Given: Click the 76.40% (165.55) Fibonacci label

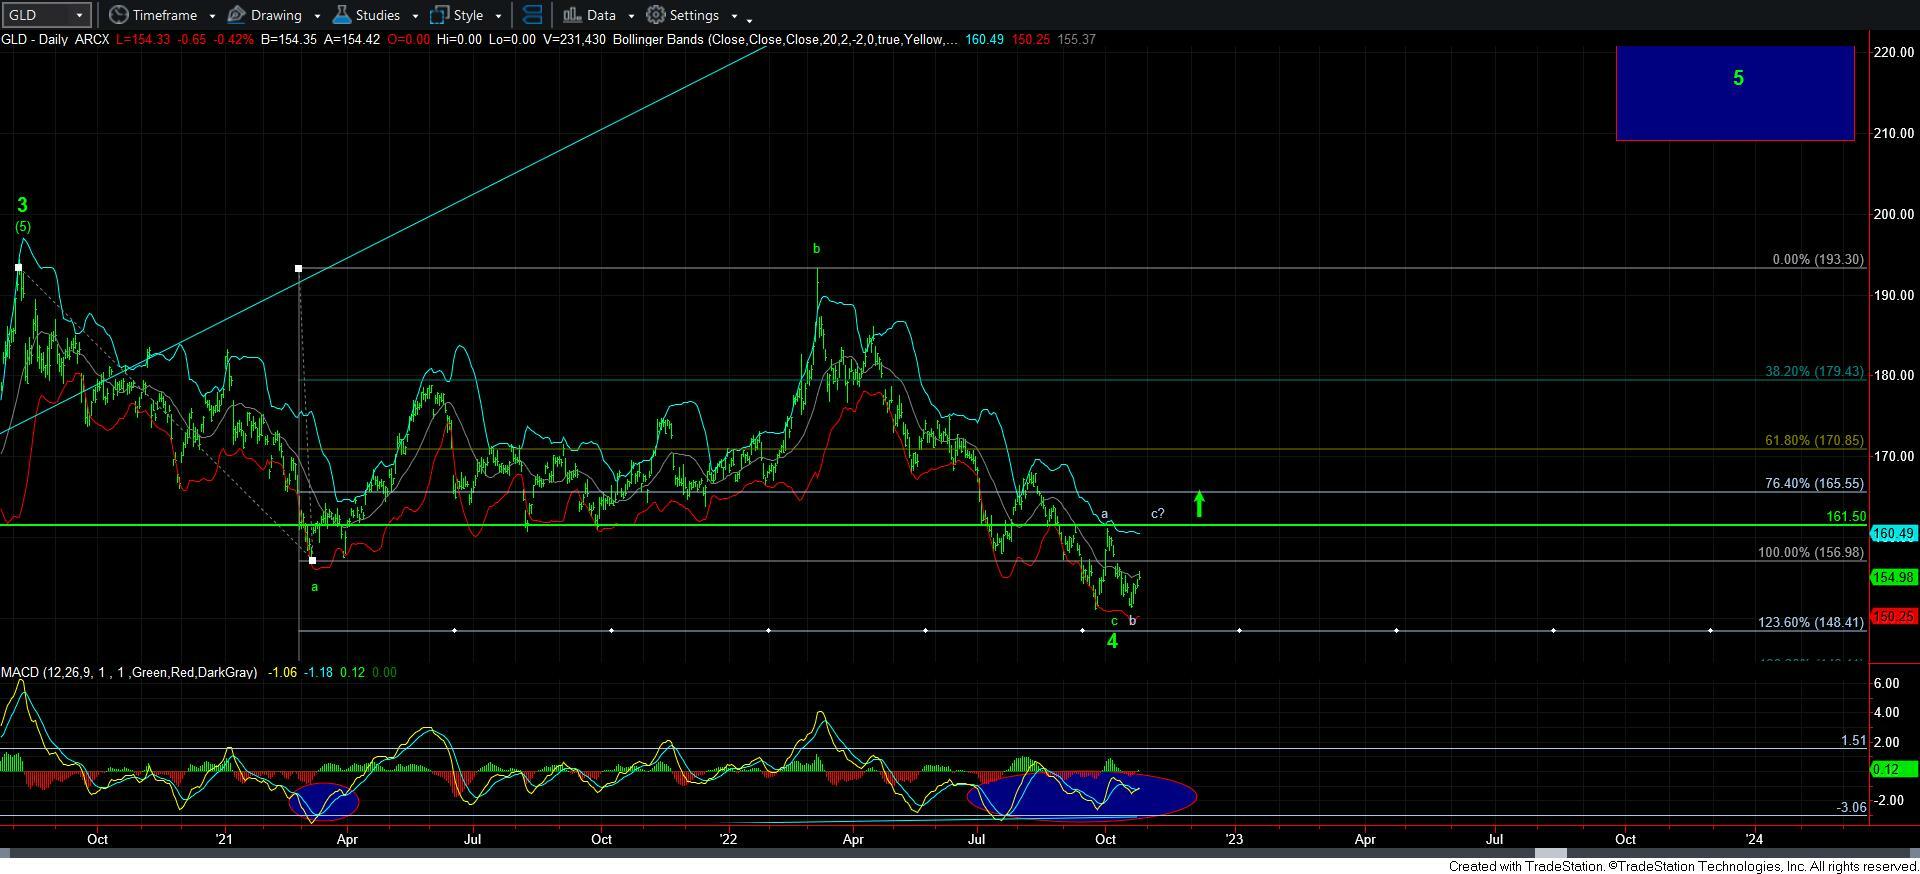Looking at the screenshot, I should click(x=1814, y=483).
